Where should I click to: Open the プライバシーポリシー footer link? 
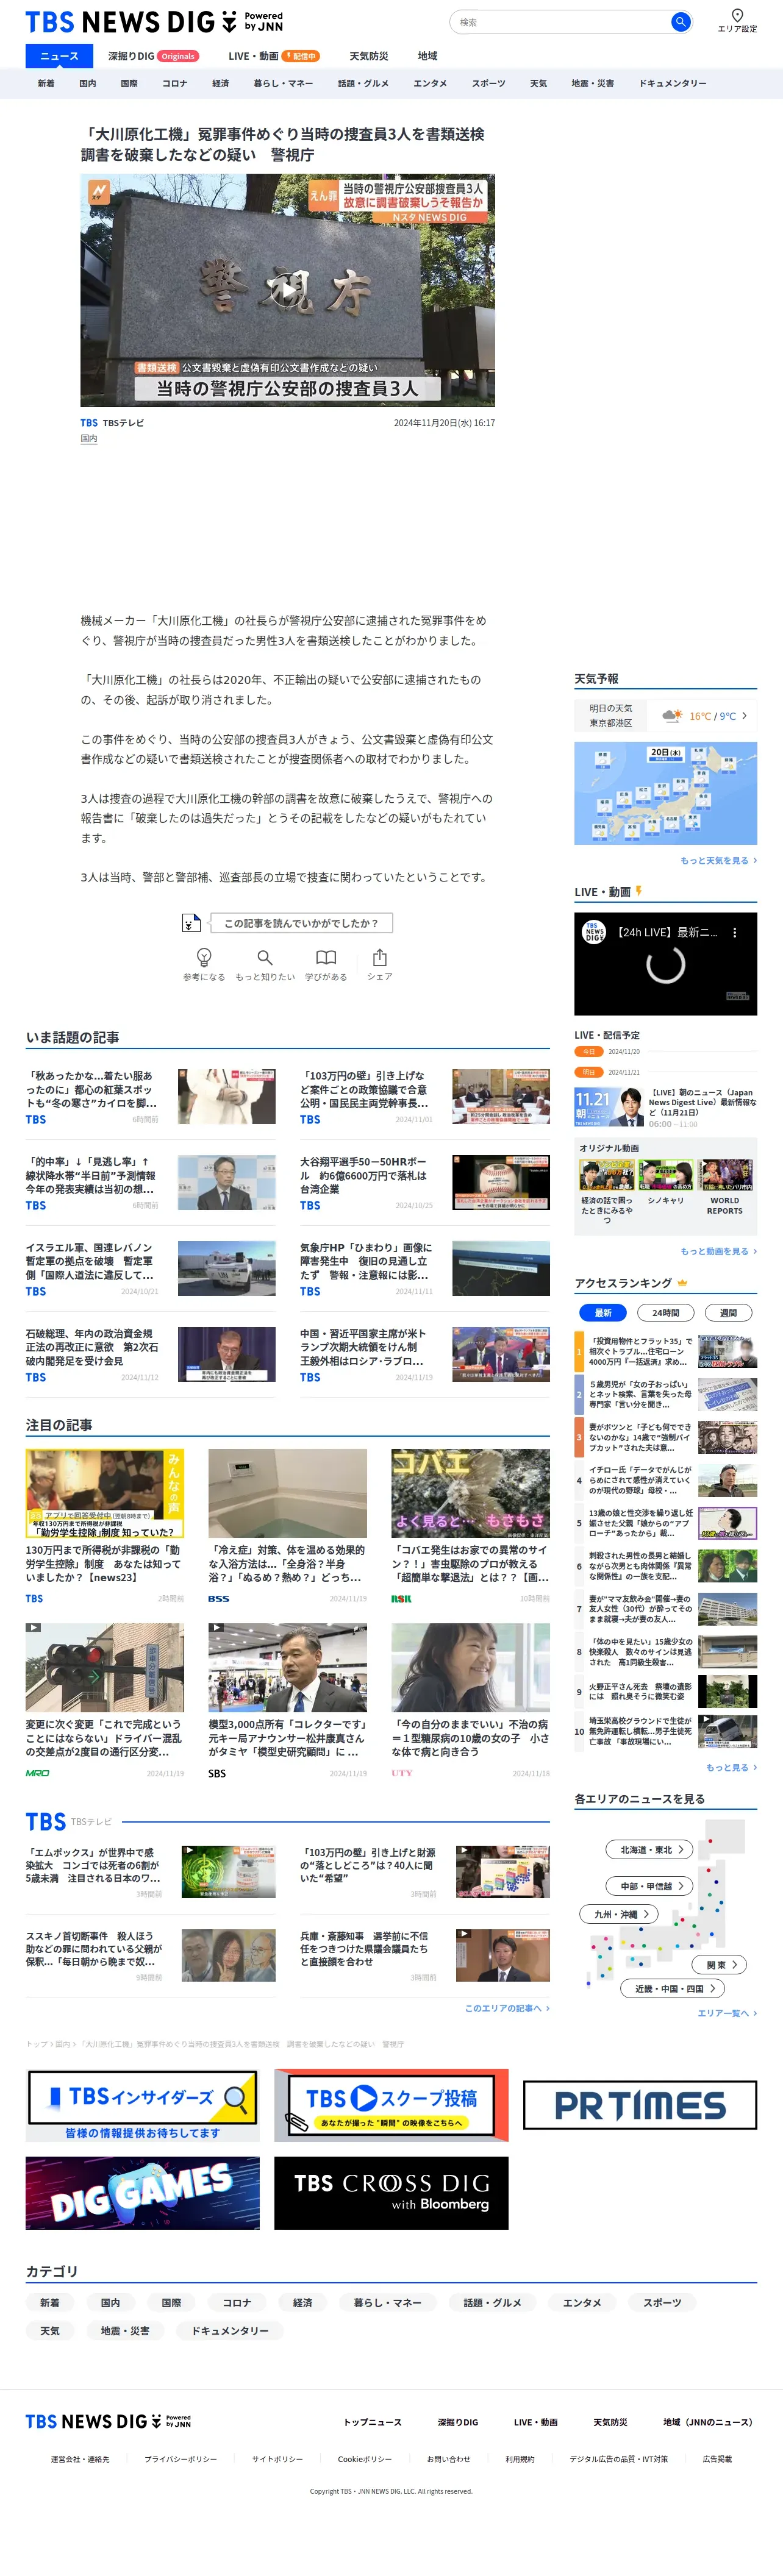[180, 2458]
